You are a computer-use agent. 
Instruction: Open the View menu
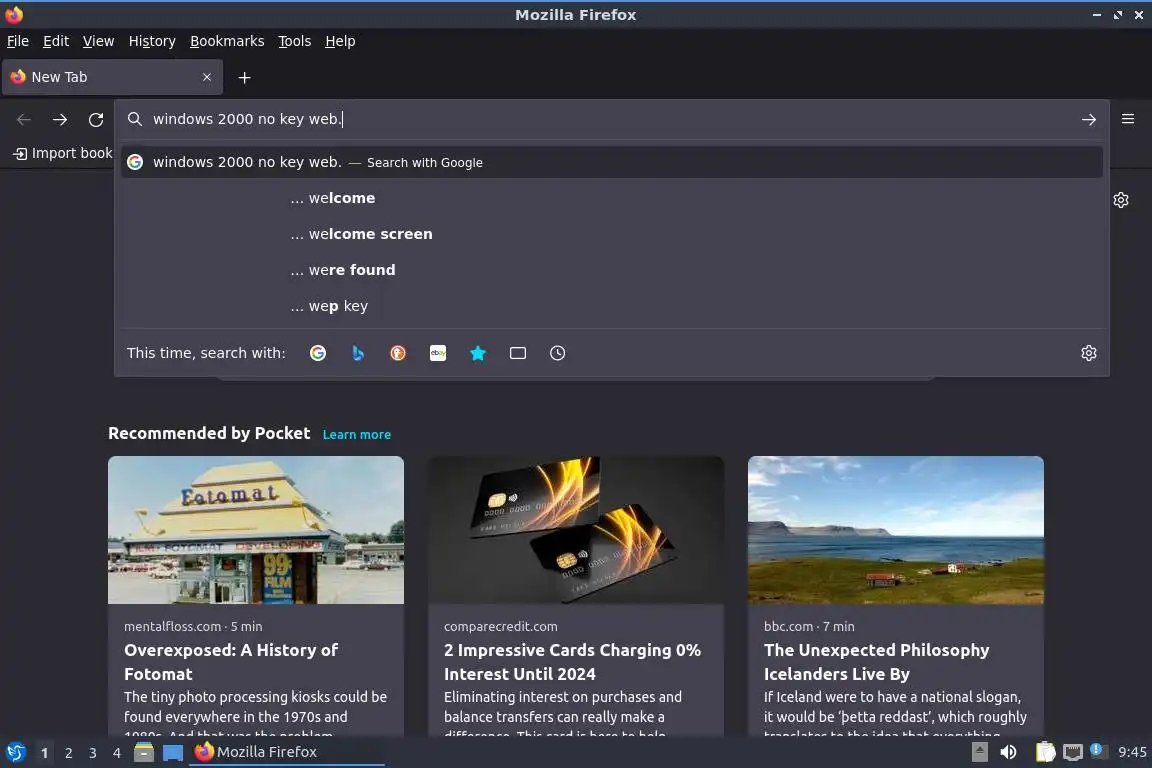[x=98, y=41]
